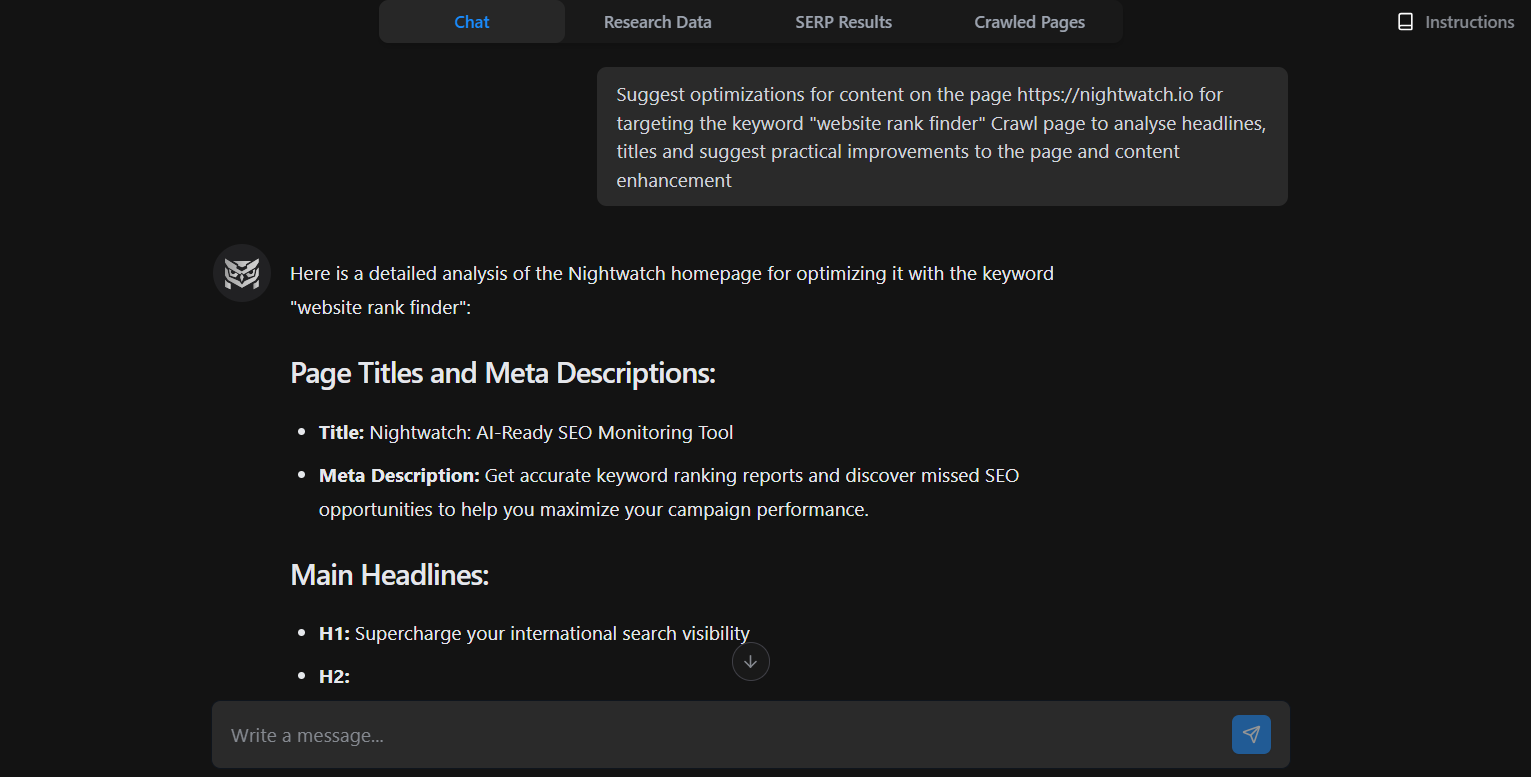Click the Page Titles and Meta Descriptions heading
The width and height of the screenshot is (1531, 777).
[503, 373]
